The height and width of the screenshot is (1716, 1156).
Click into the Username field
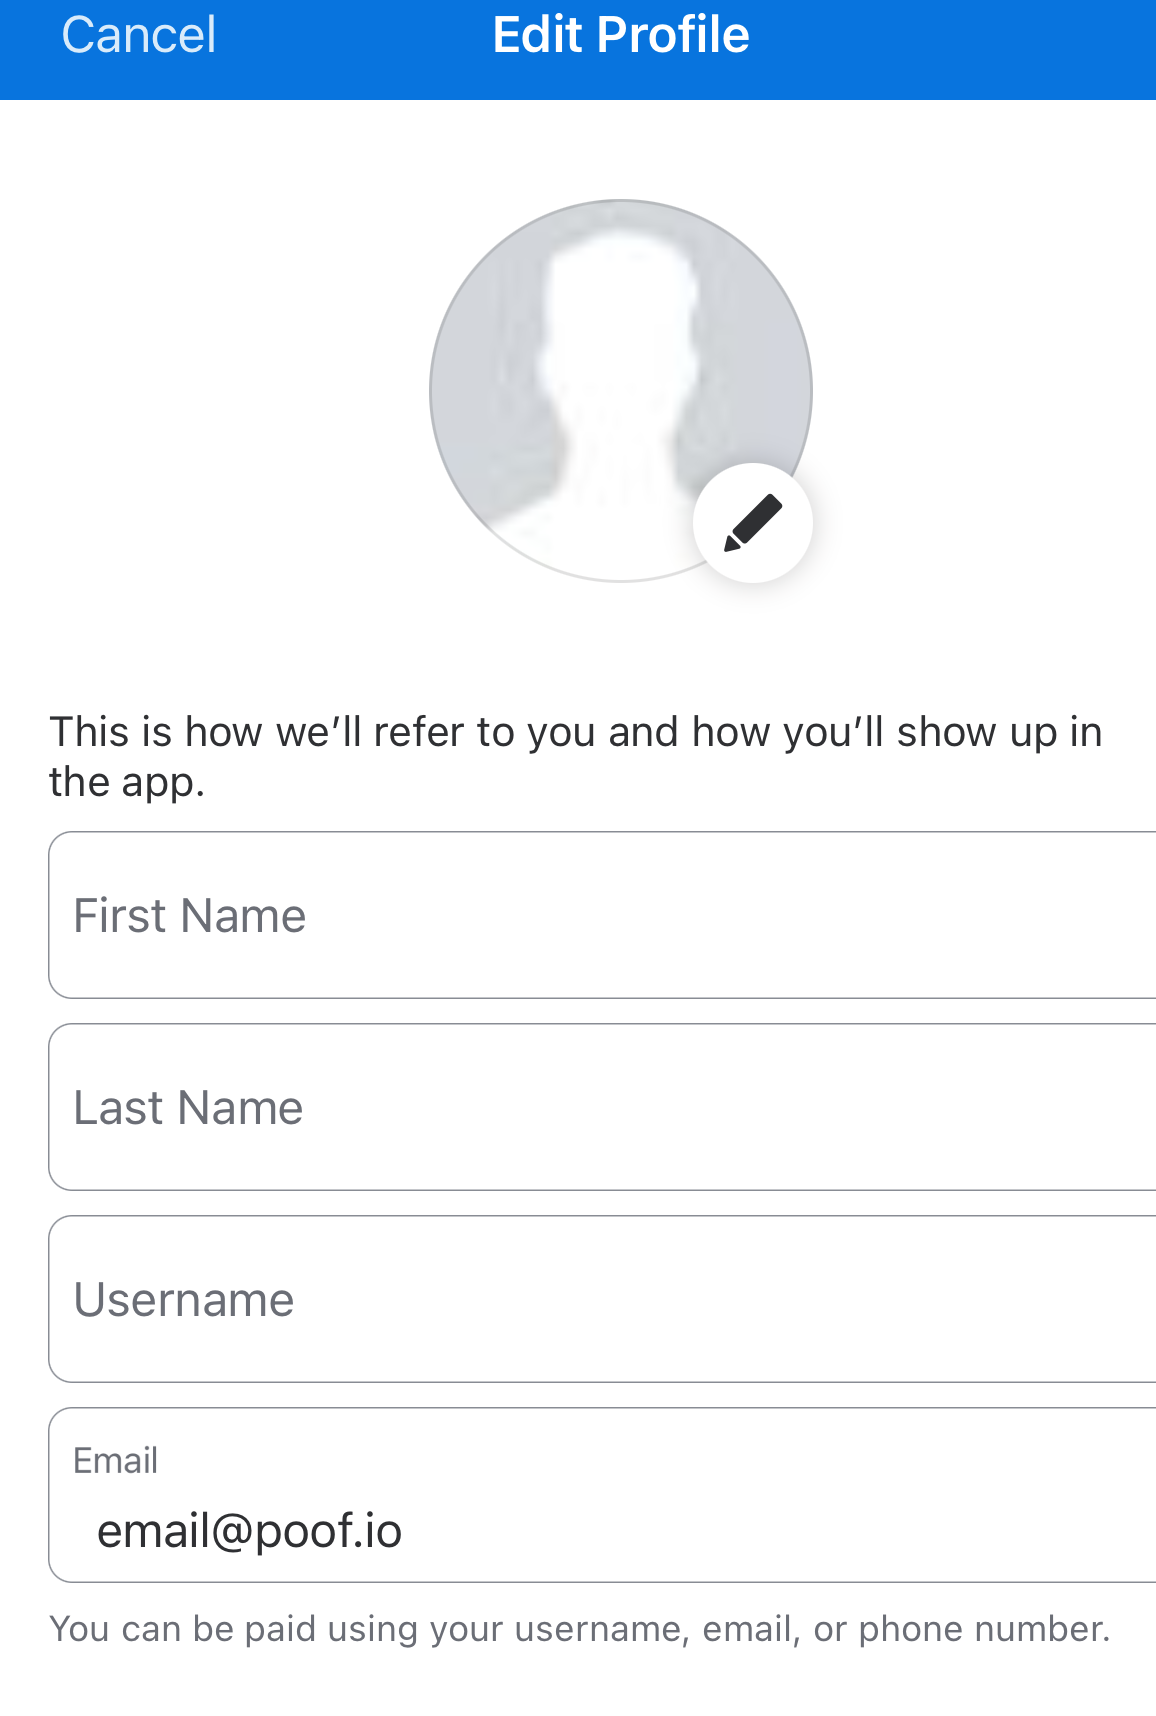click(x=602, y=1299)
